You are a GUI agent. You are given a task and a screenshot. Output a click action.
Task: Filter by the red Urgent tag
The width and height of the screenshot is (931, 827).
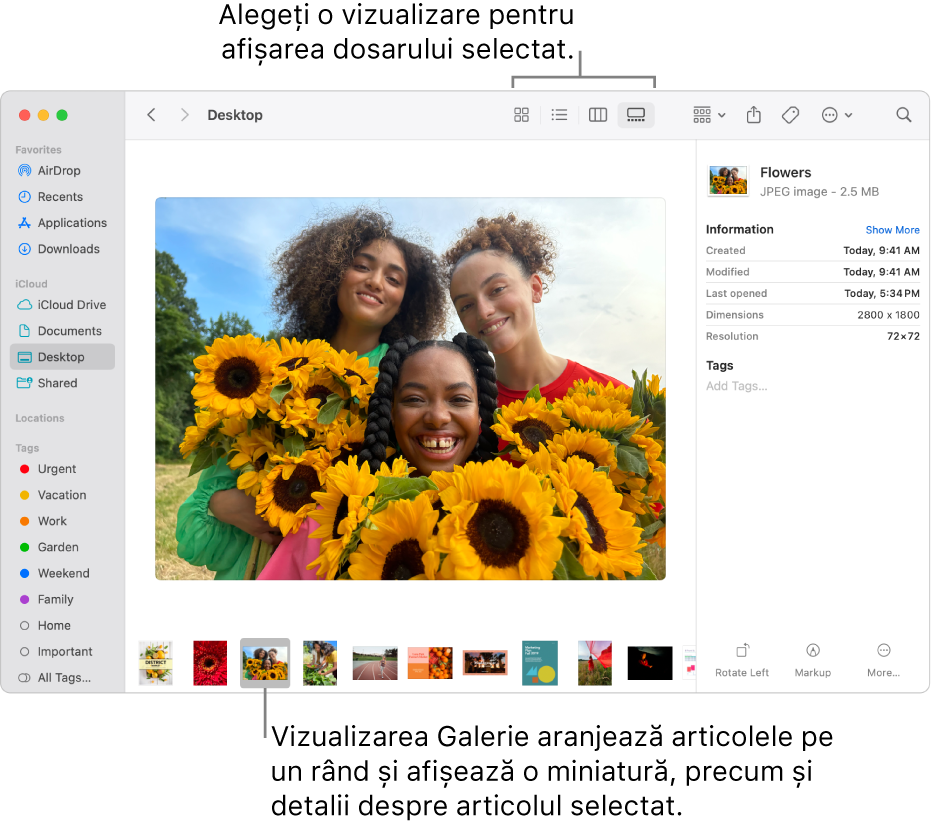(x=62, y=469)
